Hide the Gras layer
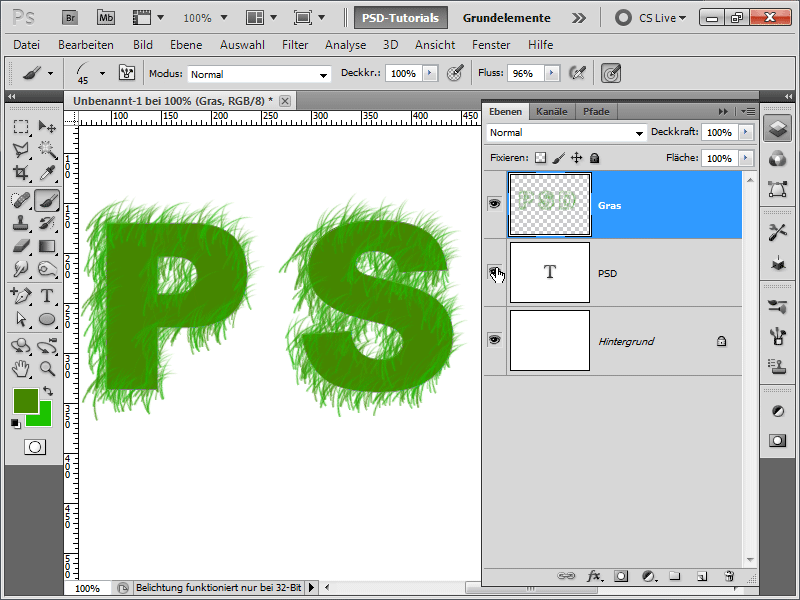This screenshot has height=600, width=800. tap(494, 204)
